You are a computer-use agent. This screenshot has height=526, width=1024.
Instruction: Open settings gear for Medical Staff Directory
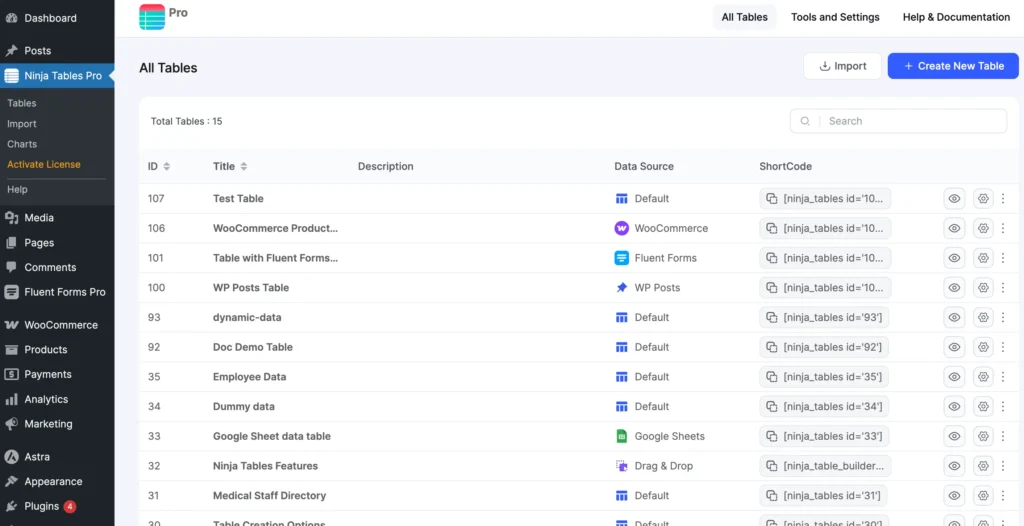pyautogui.click(x=983, y=495)
